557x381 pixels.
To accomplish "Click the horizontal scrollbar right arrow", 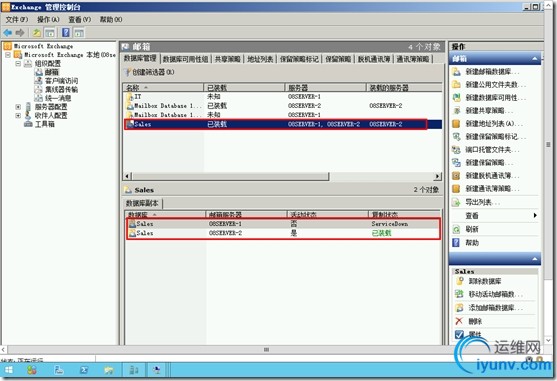I will coord(438,176).
